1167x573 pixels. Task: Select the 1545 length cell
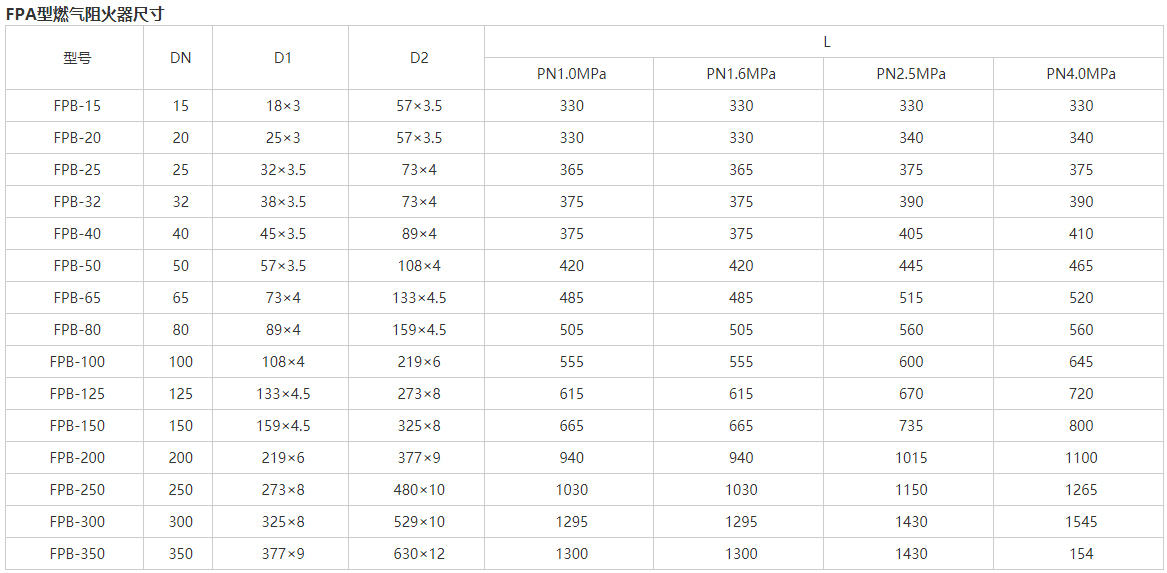click(1081, 522)
